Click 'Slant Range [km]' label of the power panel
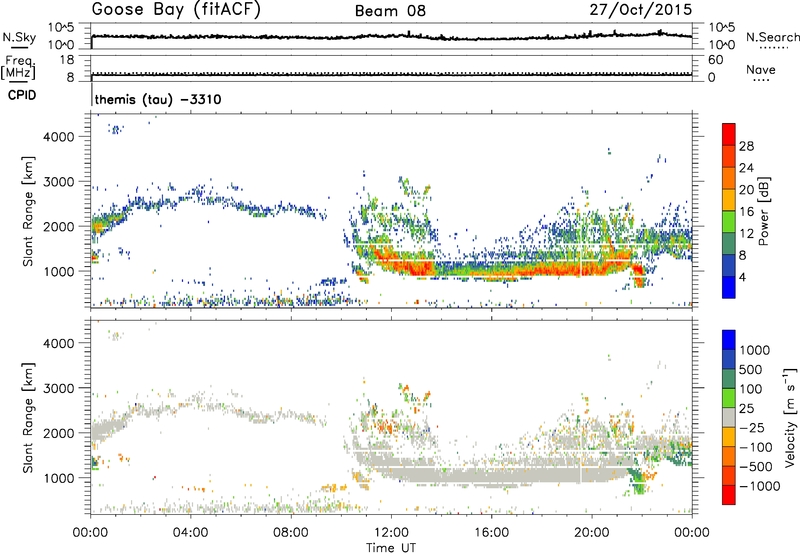The width and height of the screenshot is (800, 554). (x=28, y=211)
